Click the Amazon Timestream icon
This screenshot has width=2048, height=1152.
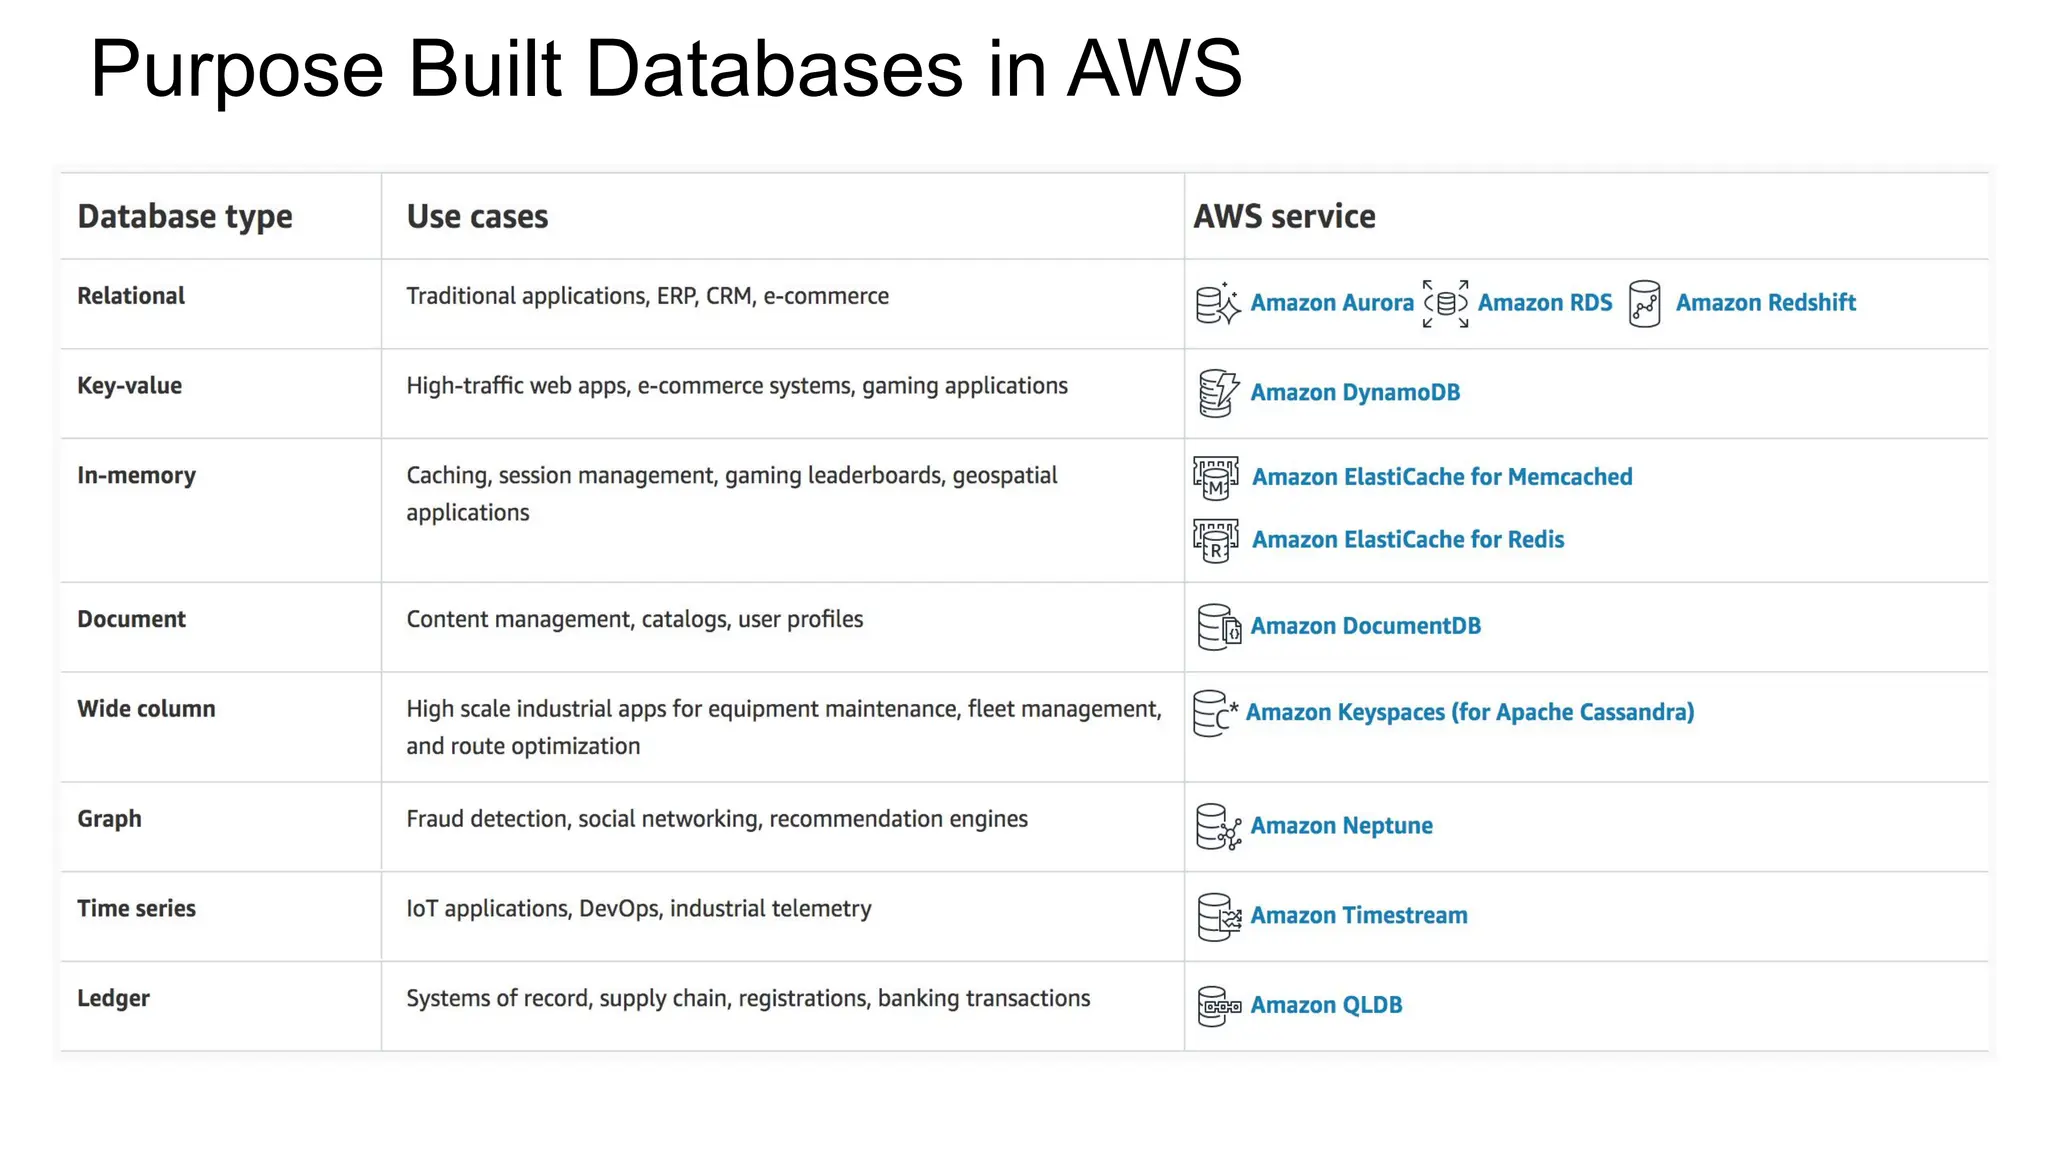[x=1218, y=917]
